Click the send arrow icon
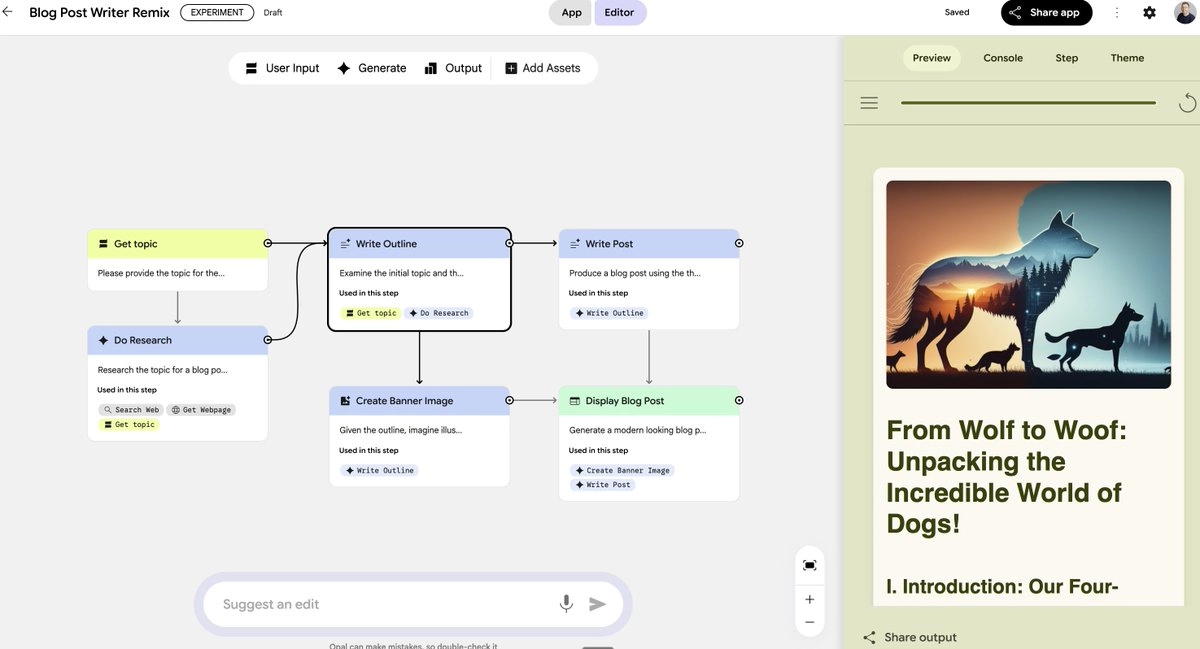 597,604
